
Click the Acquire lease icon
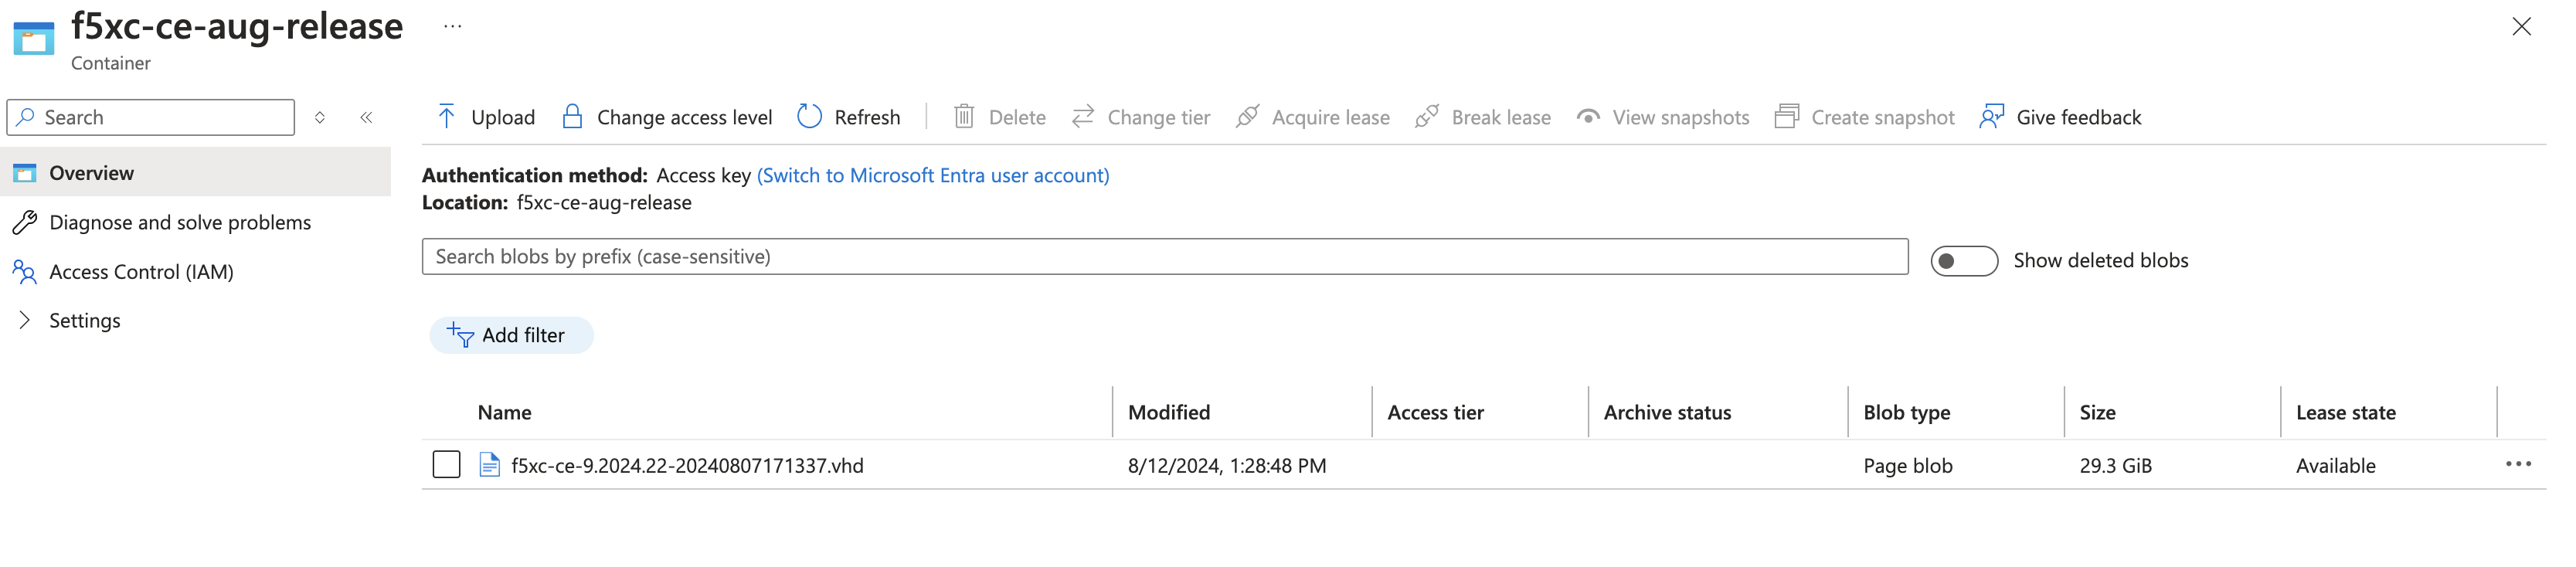pos(1247,117)
